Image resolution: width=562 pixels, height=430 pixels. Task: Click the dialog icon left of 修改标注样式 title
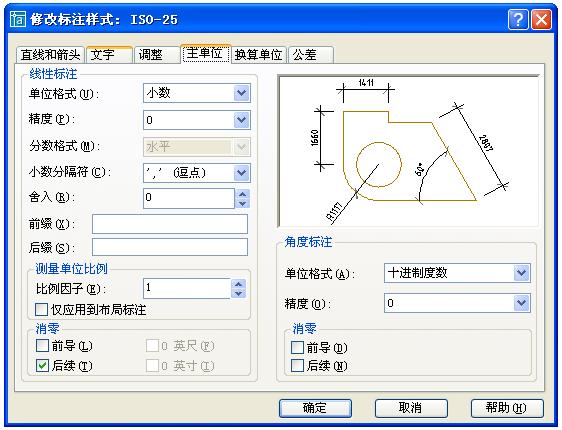[18, 19]
